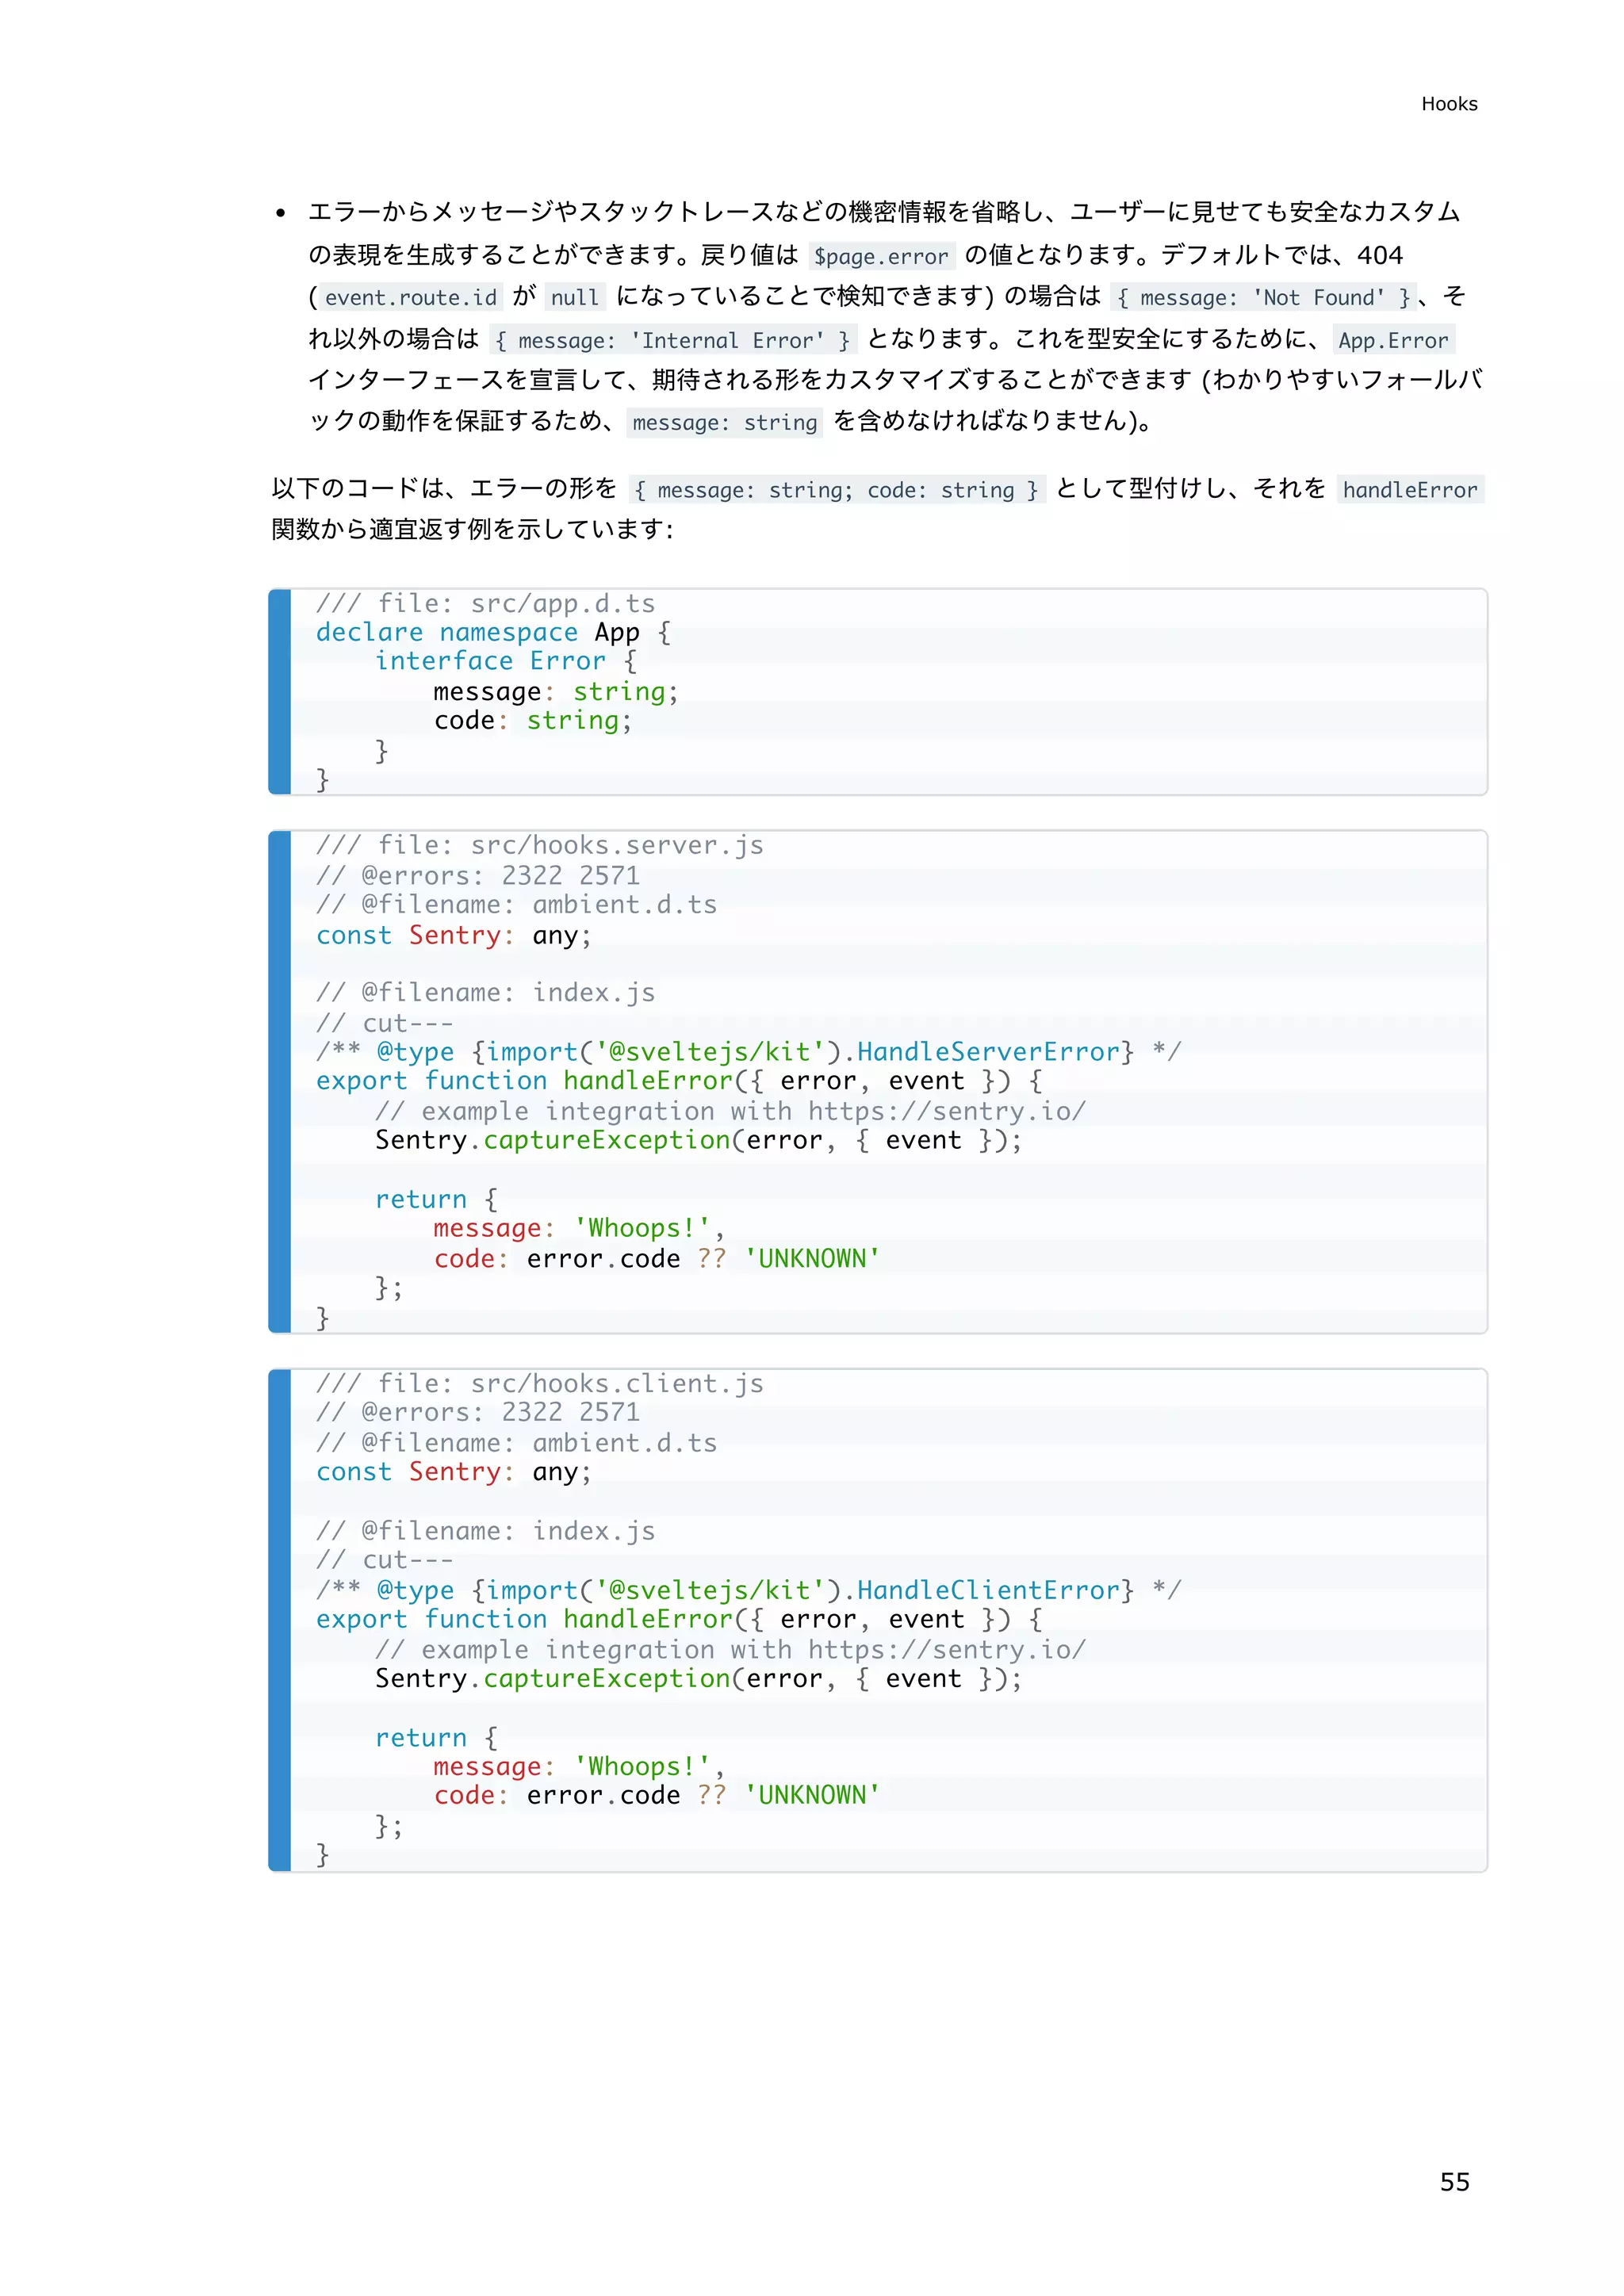Click "code: error.code ?? 'UNKNOWN'" in hooks.client.js block
The height and width of the screenshot is (2296, 1624).
tap(657, 1796)
